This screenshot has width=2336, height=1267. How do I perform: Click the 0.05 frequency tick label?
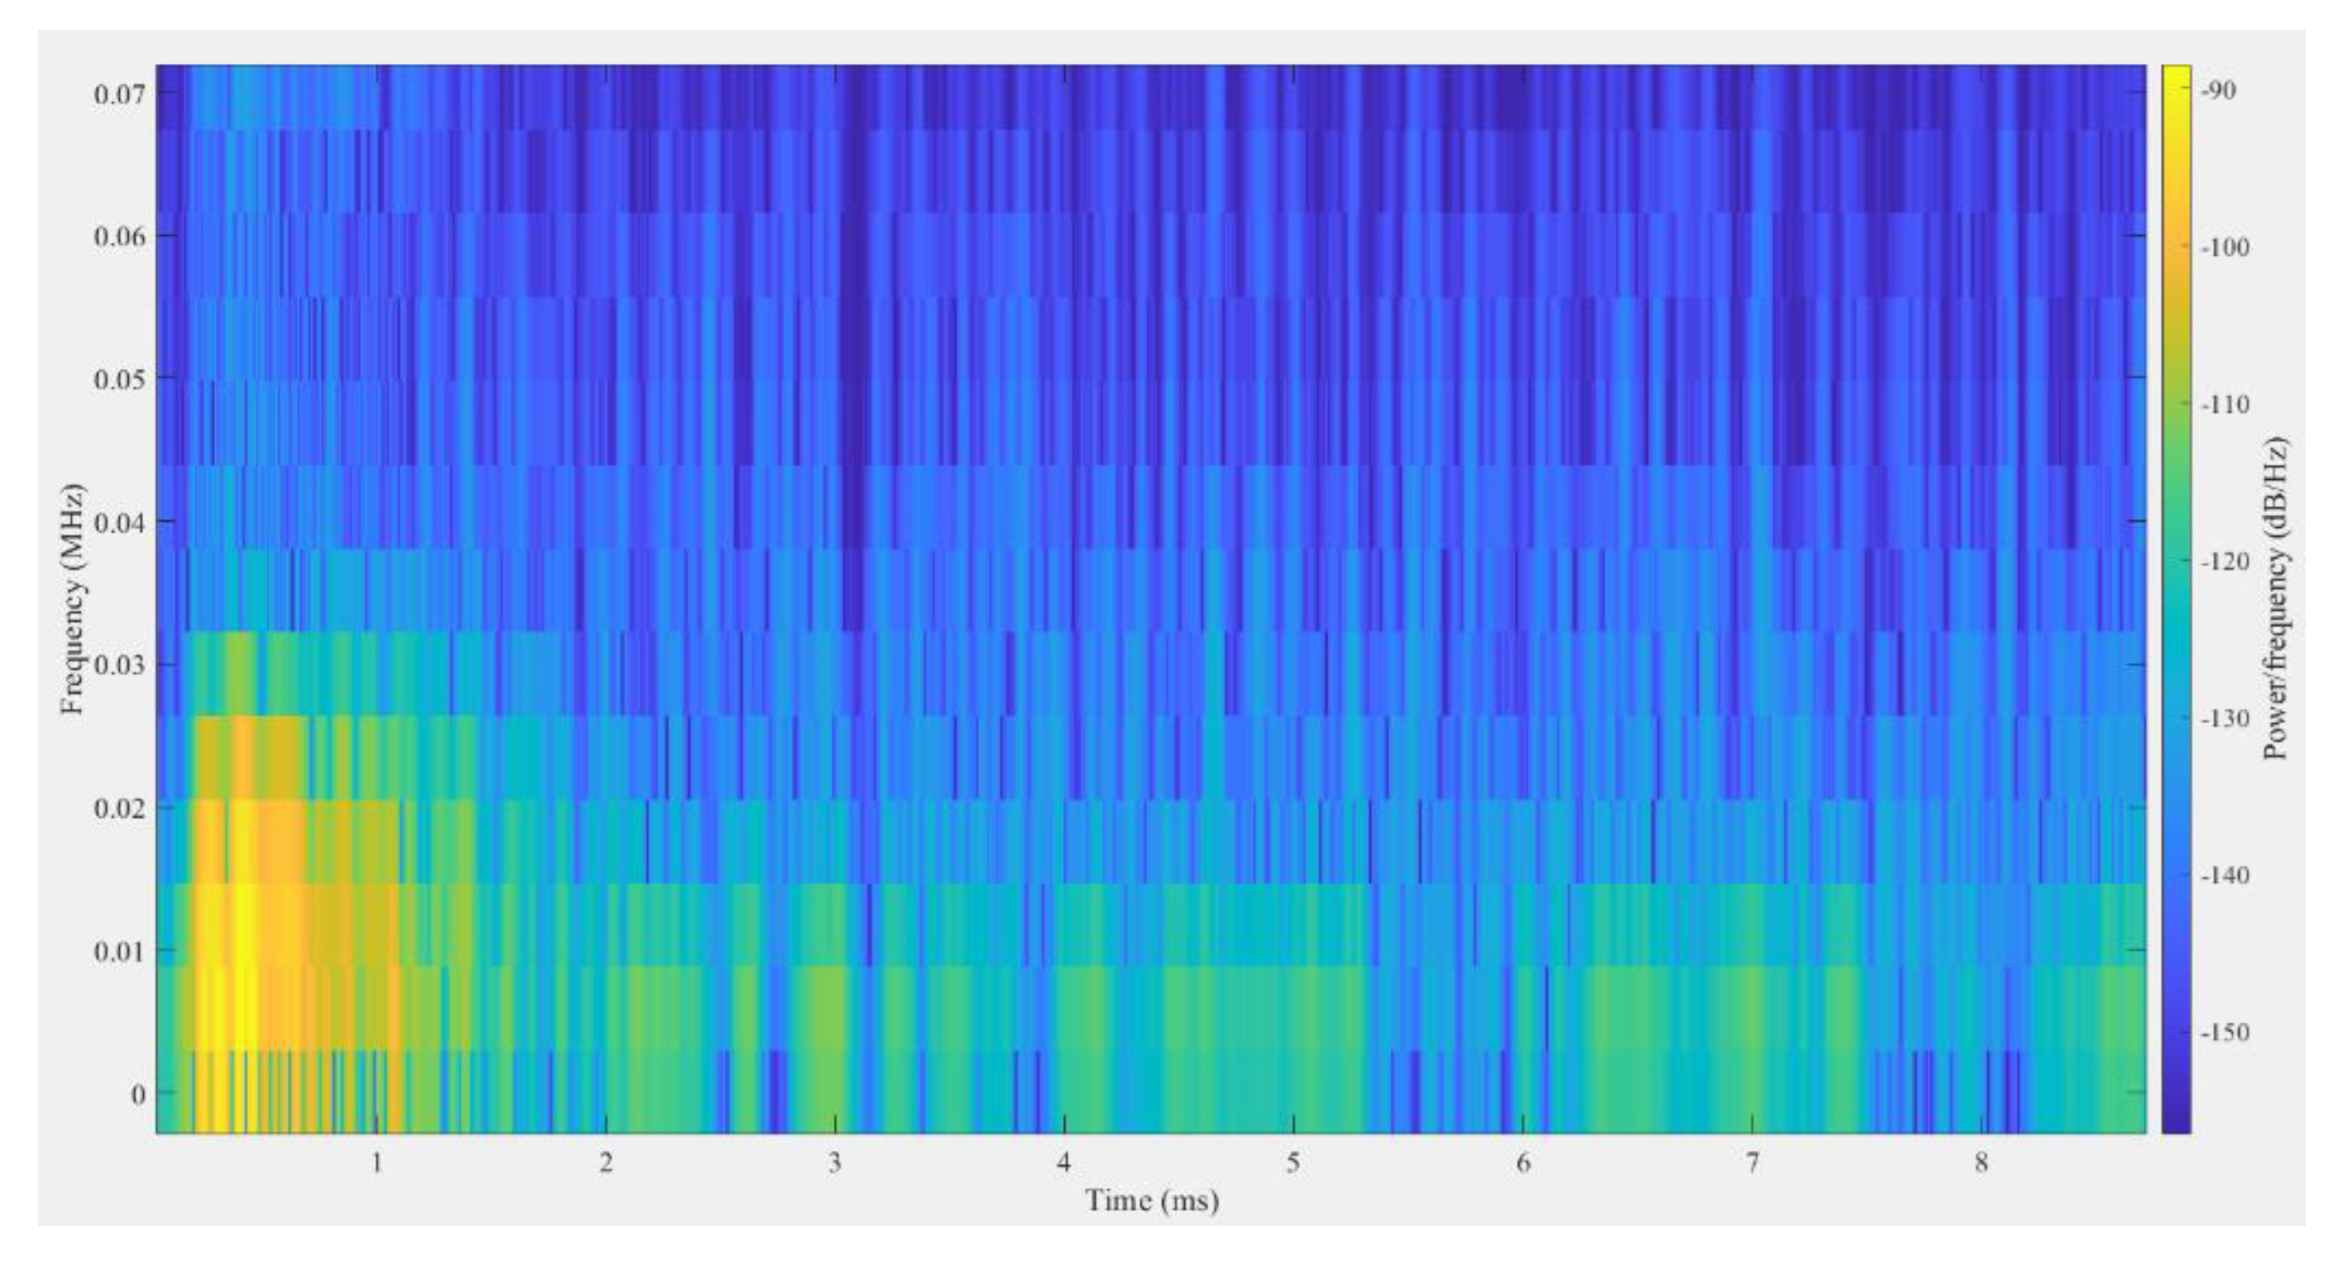(119, 380)
